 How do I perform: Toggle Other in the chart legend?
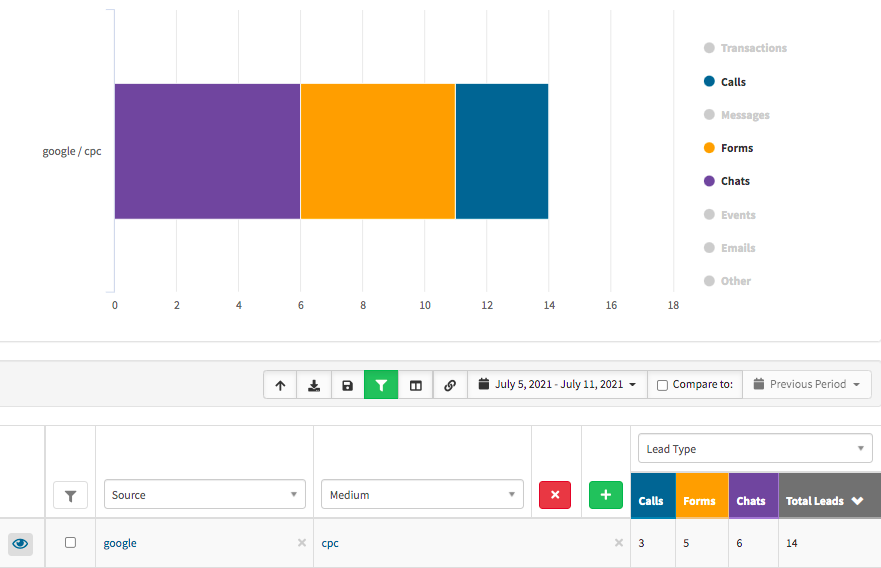[728, 281]
